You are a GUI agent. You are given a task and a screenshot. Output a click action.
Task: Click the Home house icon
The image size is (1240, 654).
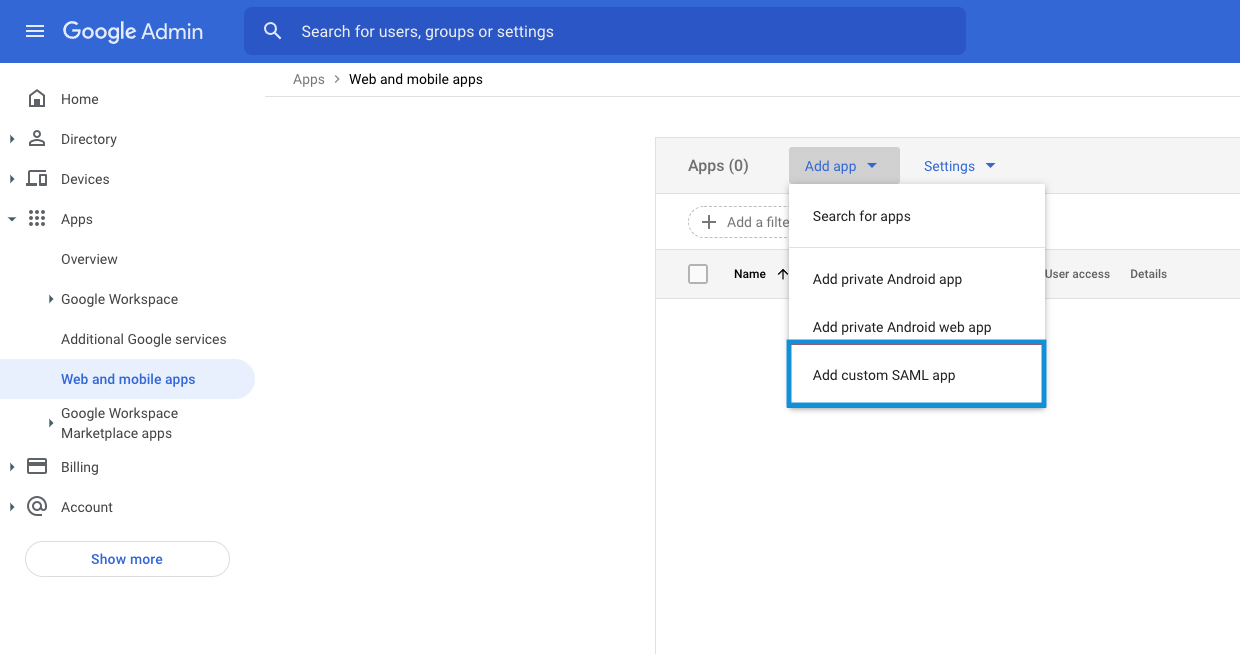[37, 99]
